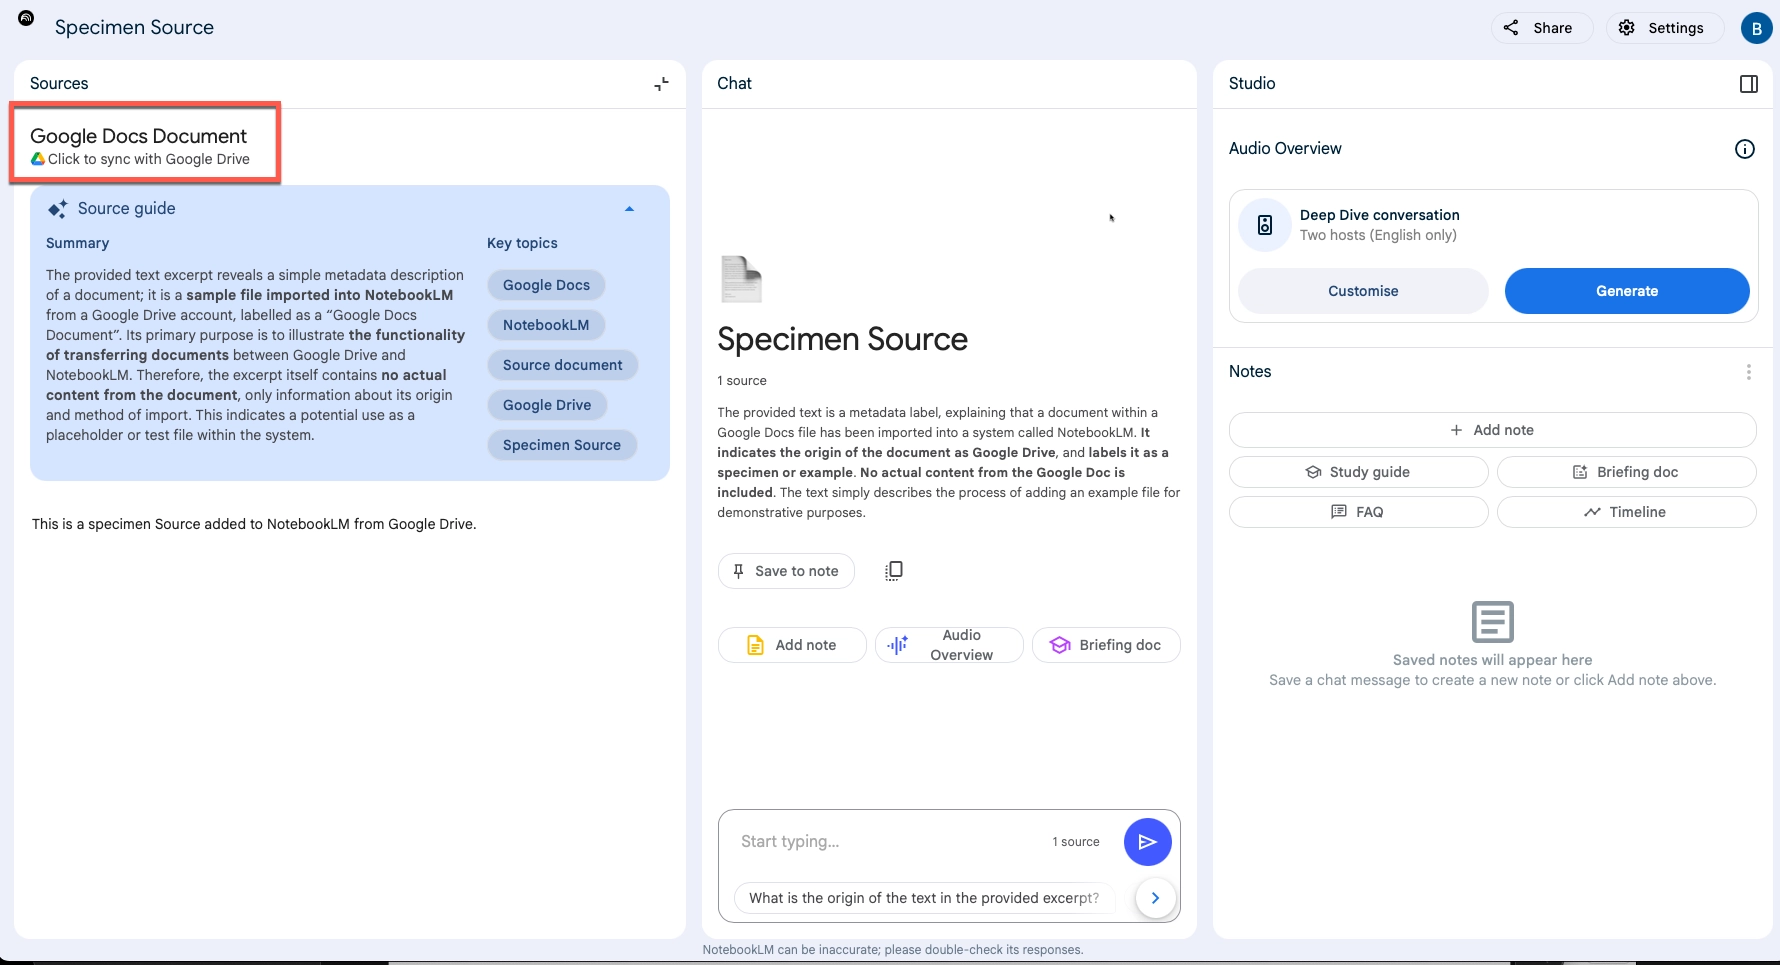
Task: Click the Chat panel header
Action: pos(734,84)
